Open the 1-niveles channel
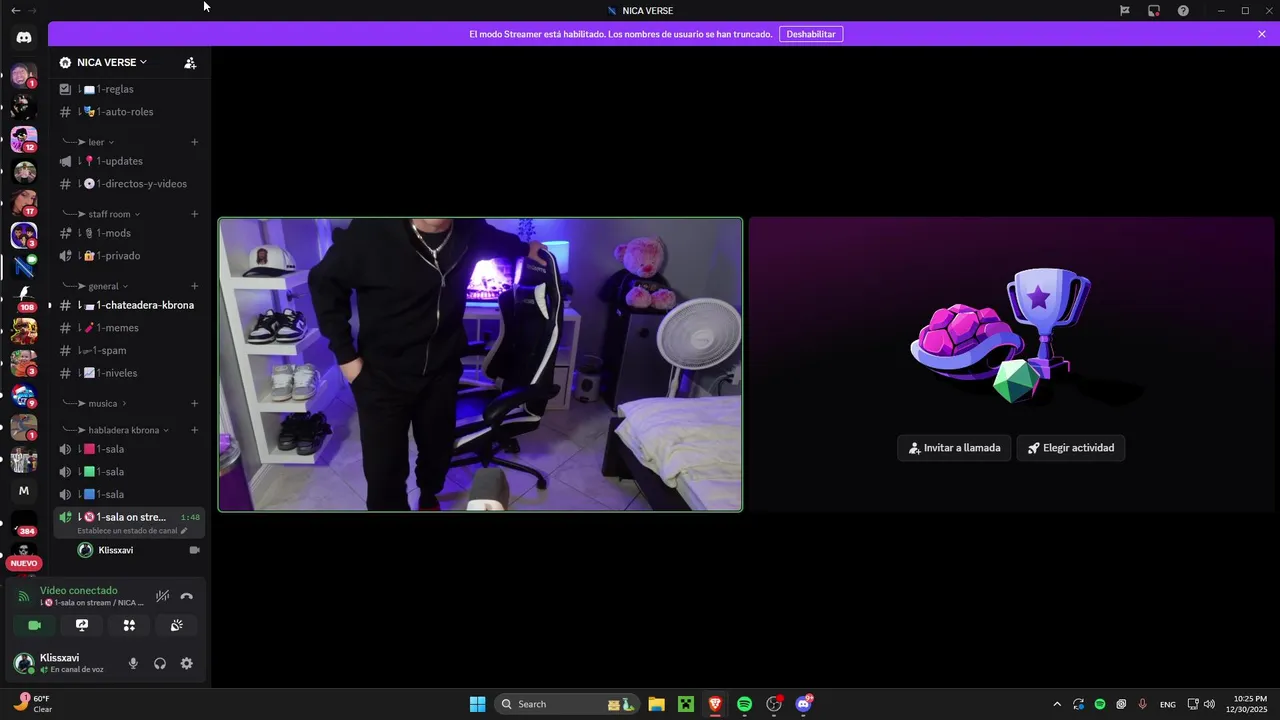The image size is (1280, 720). pos(130,373)
